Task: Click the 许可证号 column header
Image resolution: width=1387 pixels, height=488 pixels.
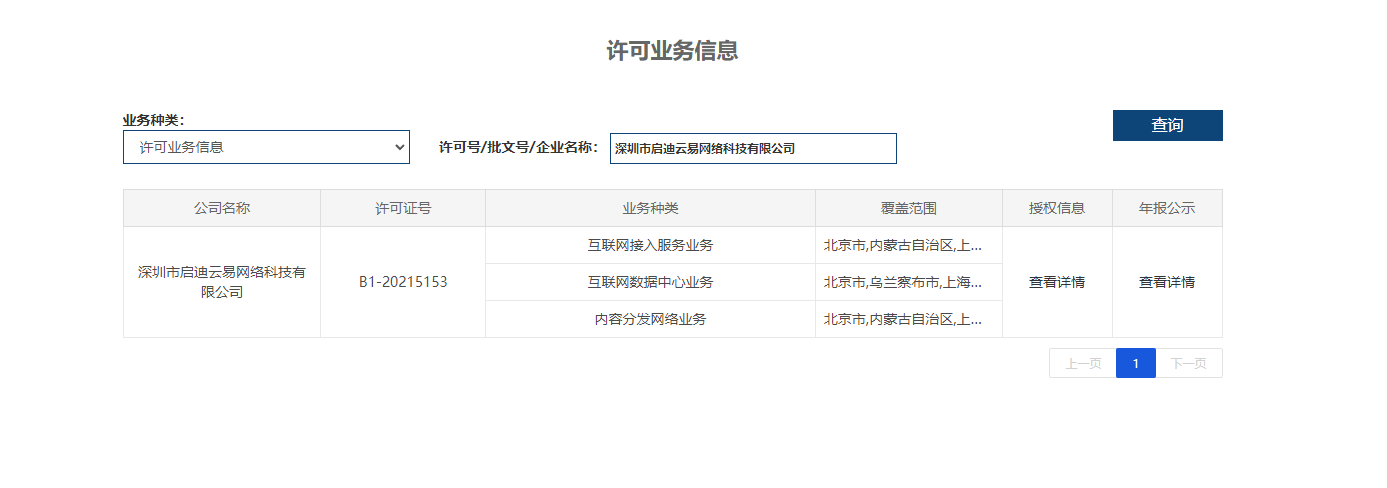Action: click(403, 208)
